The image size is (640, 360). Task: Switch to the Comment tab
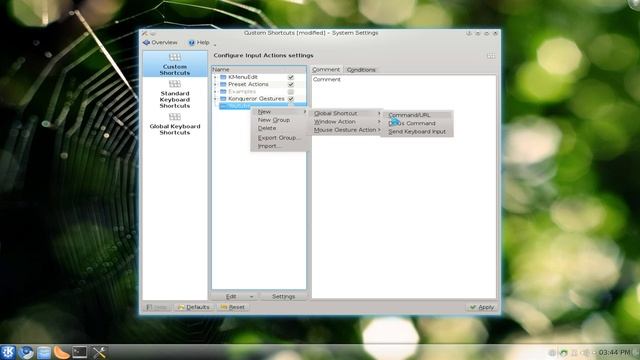point(326,70)
